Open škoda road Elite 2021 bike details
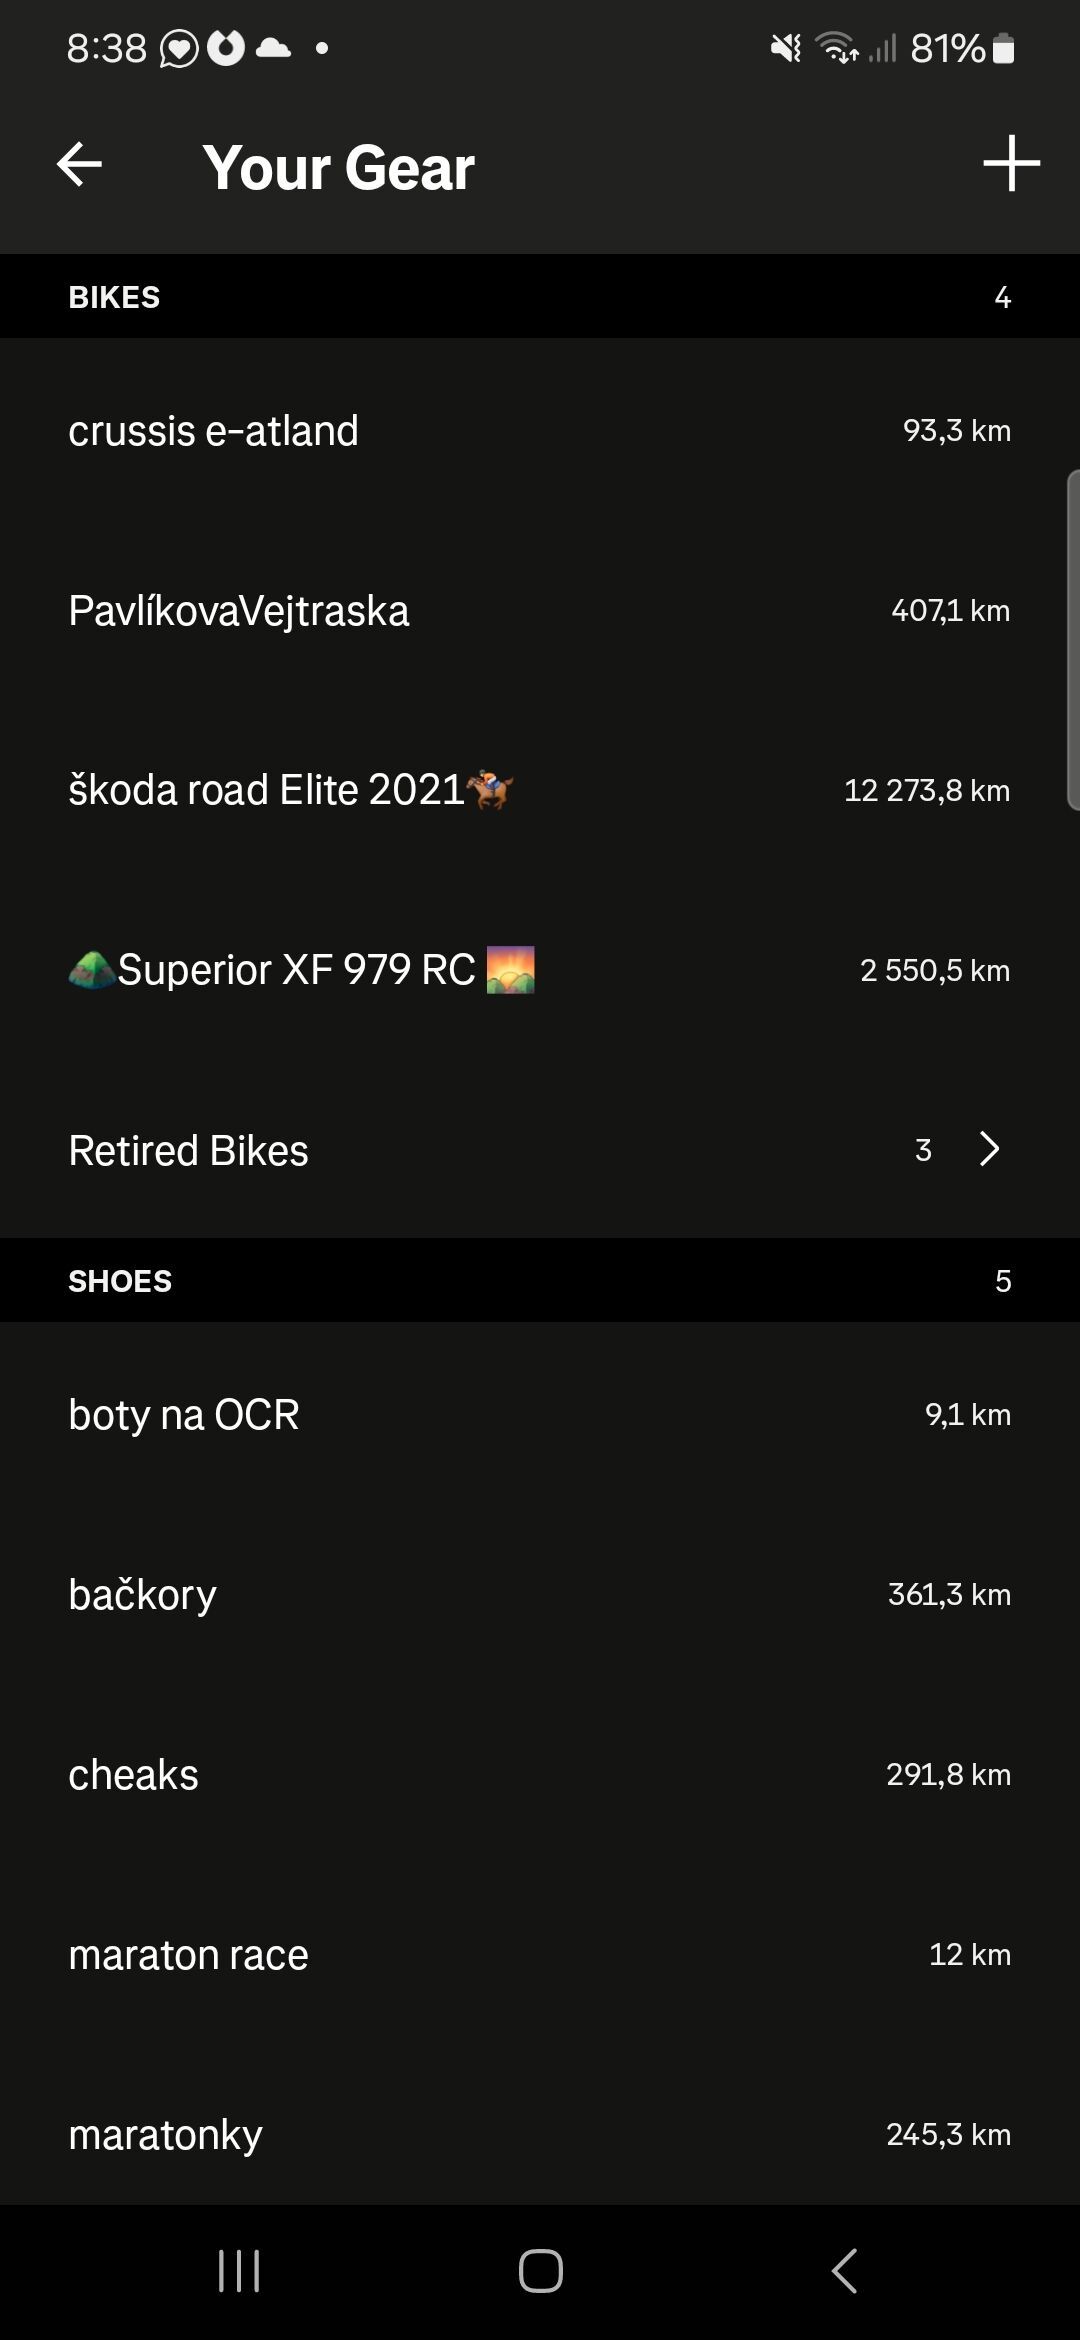The height and width of the screenshot is (2340, 1080). coord(540,790)
